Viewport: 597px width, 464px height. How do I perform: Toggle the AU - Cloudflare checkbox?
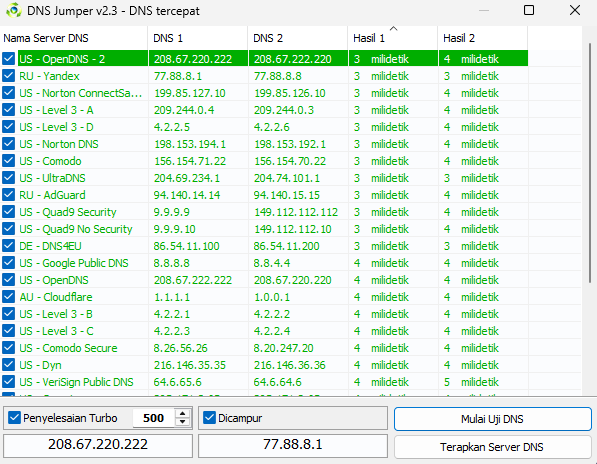[8, 297]
